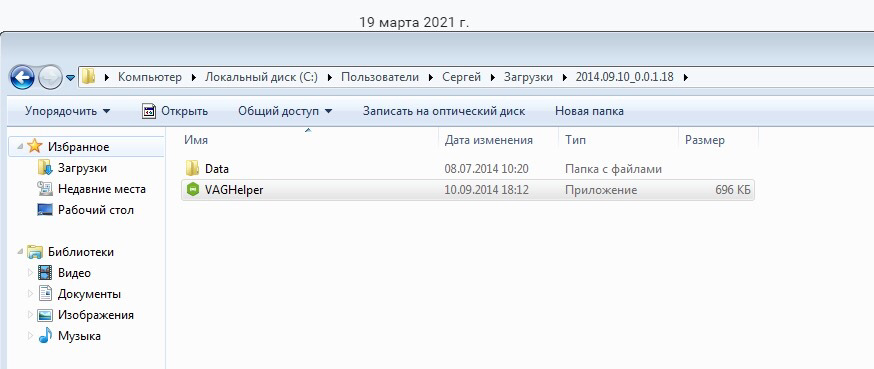Open the Документы library
This screenshot has width=874, height=369.
pos(89,294)
